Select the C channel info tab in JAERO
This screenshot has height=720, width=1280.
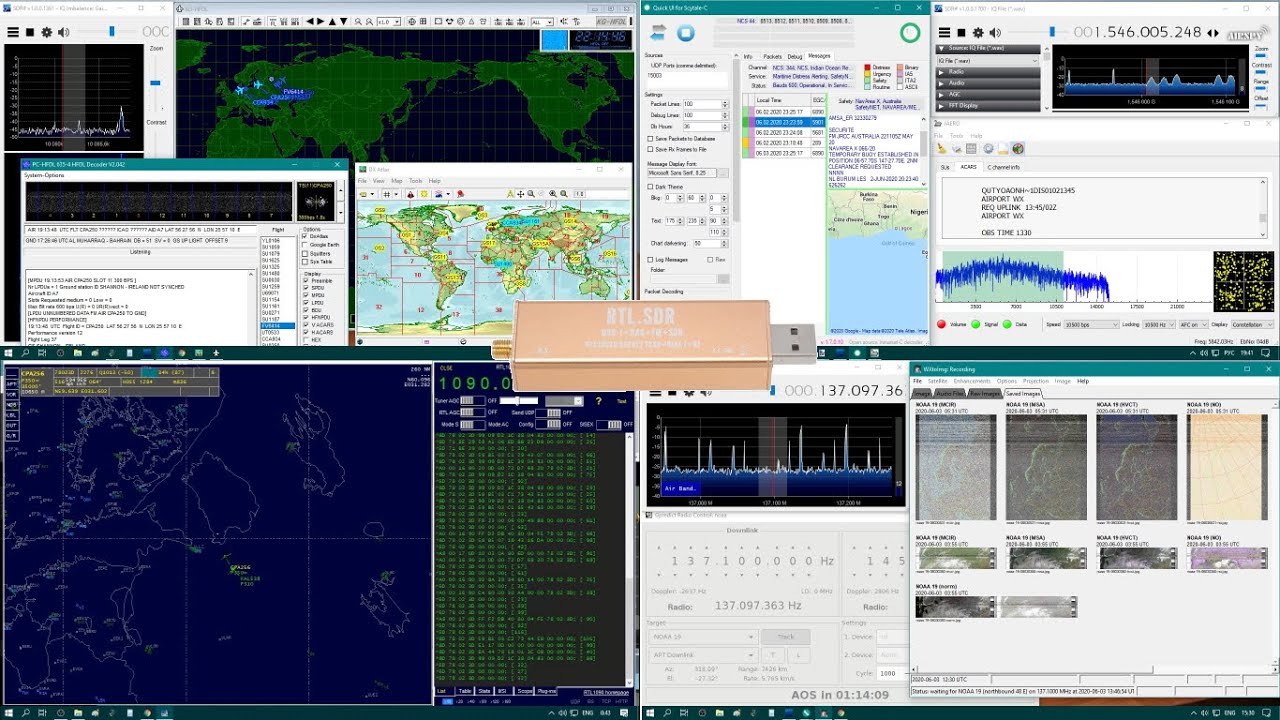pos(1003,167)
